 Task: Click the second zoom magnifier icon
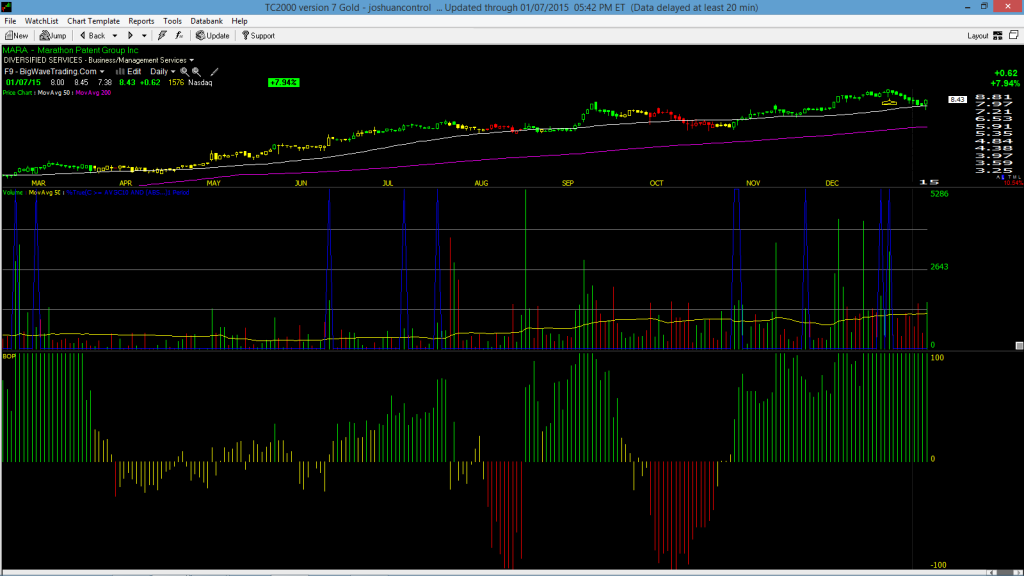[x=197, y=72]
